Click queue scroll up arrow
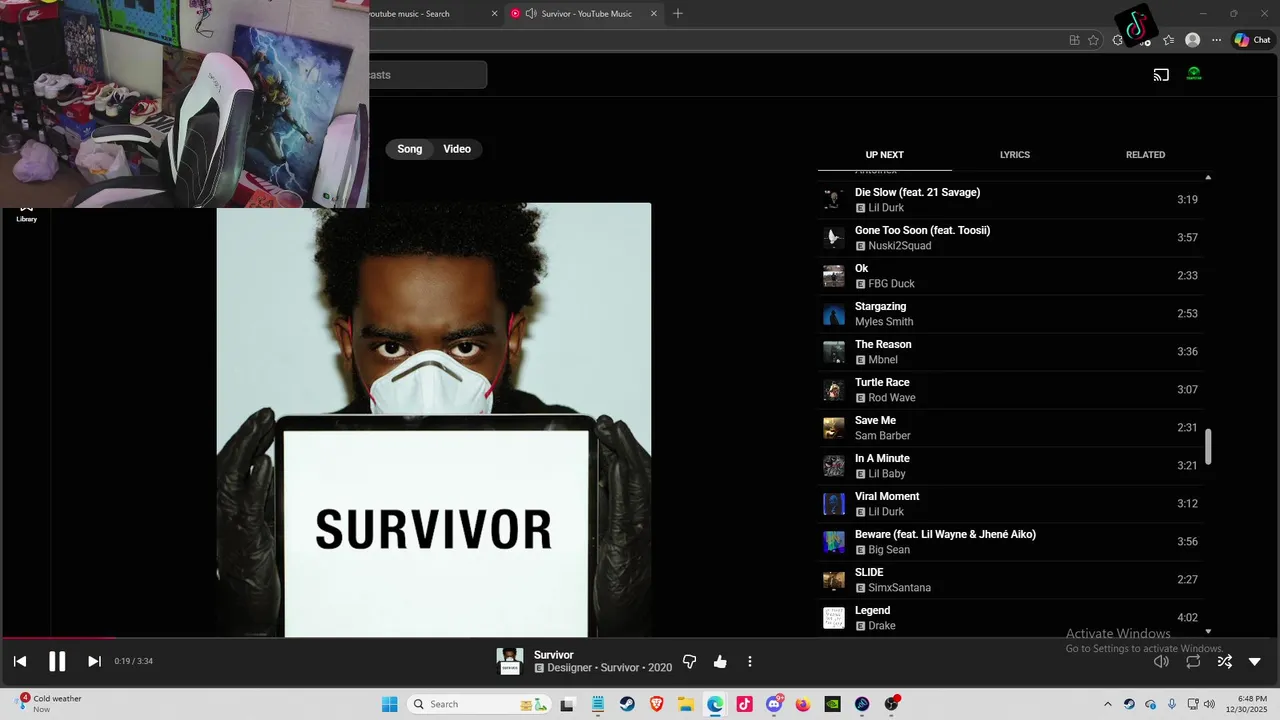Viewport: 1280px width, 720px height. click(x=1208, y=177)
